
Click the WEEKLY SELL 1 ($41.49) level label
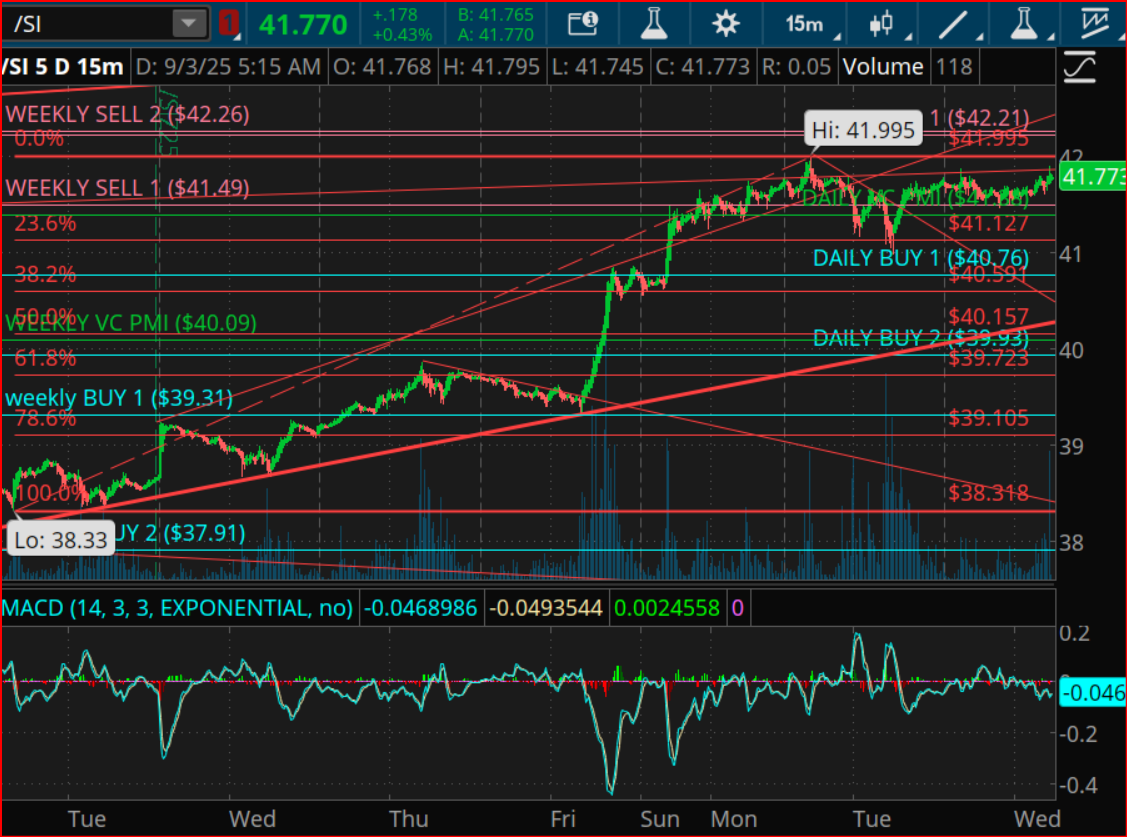tap(127, 187)
